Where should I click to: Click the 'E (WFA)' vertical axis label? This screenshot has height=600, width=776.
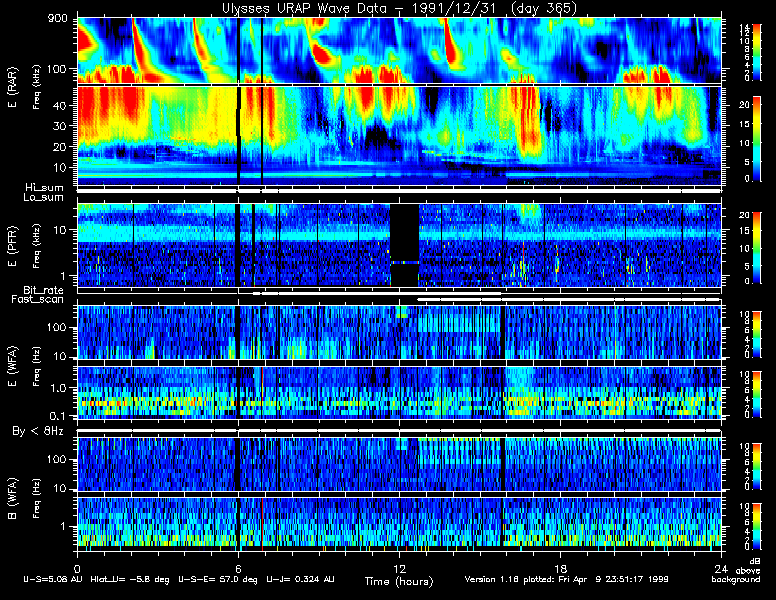(x=12, y=366)
